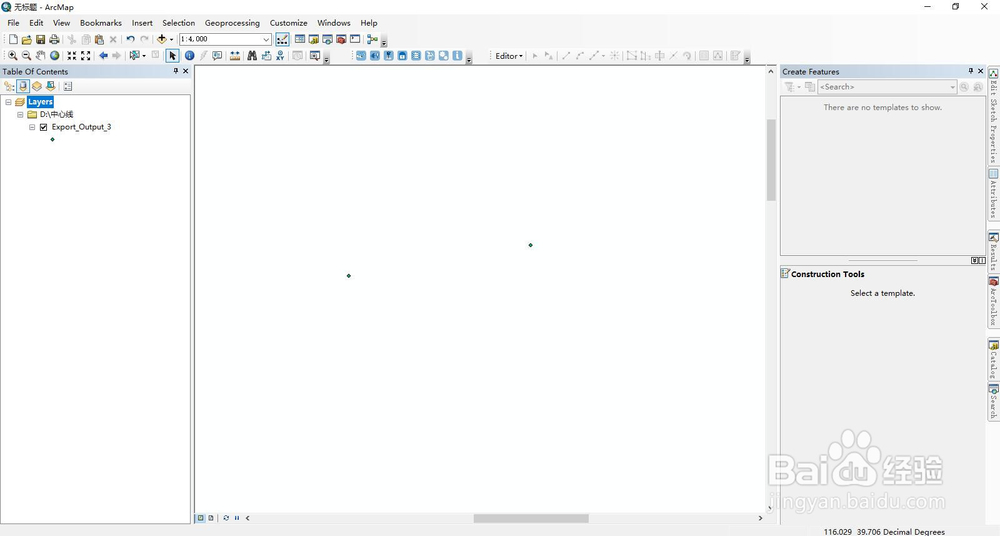Switch TOC to List By Selection
Screen dimensions: 1000x536
[50, 86]
